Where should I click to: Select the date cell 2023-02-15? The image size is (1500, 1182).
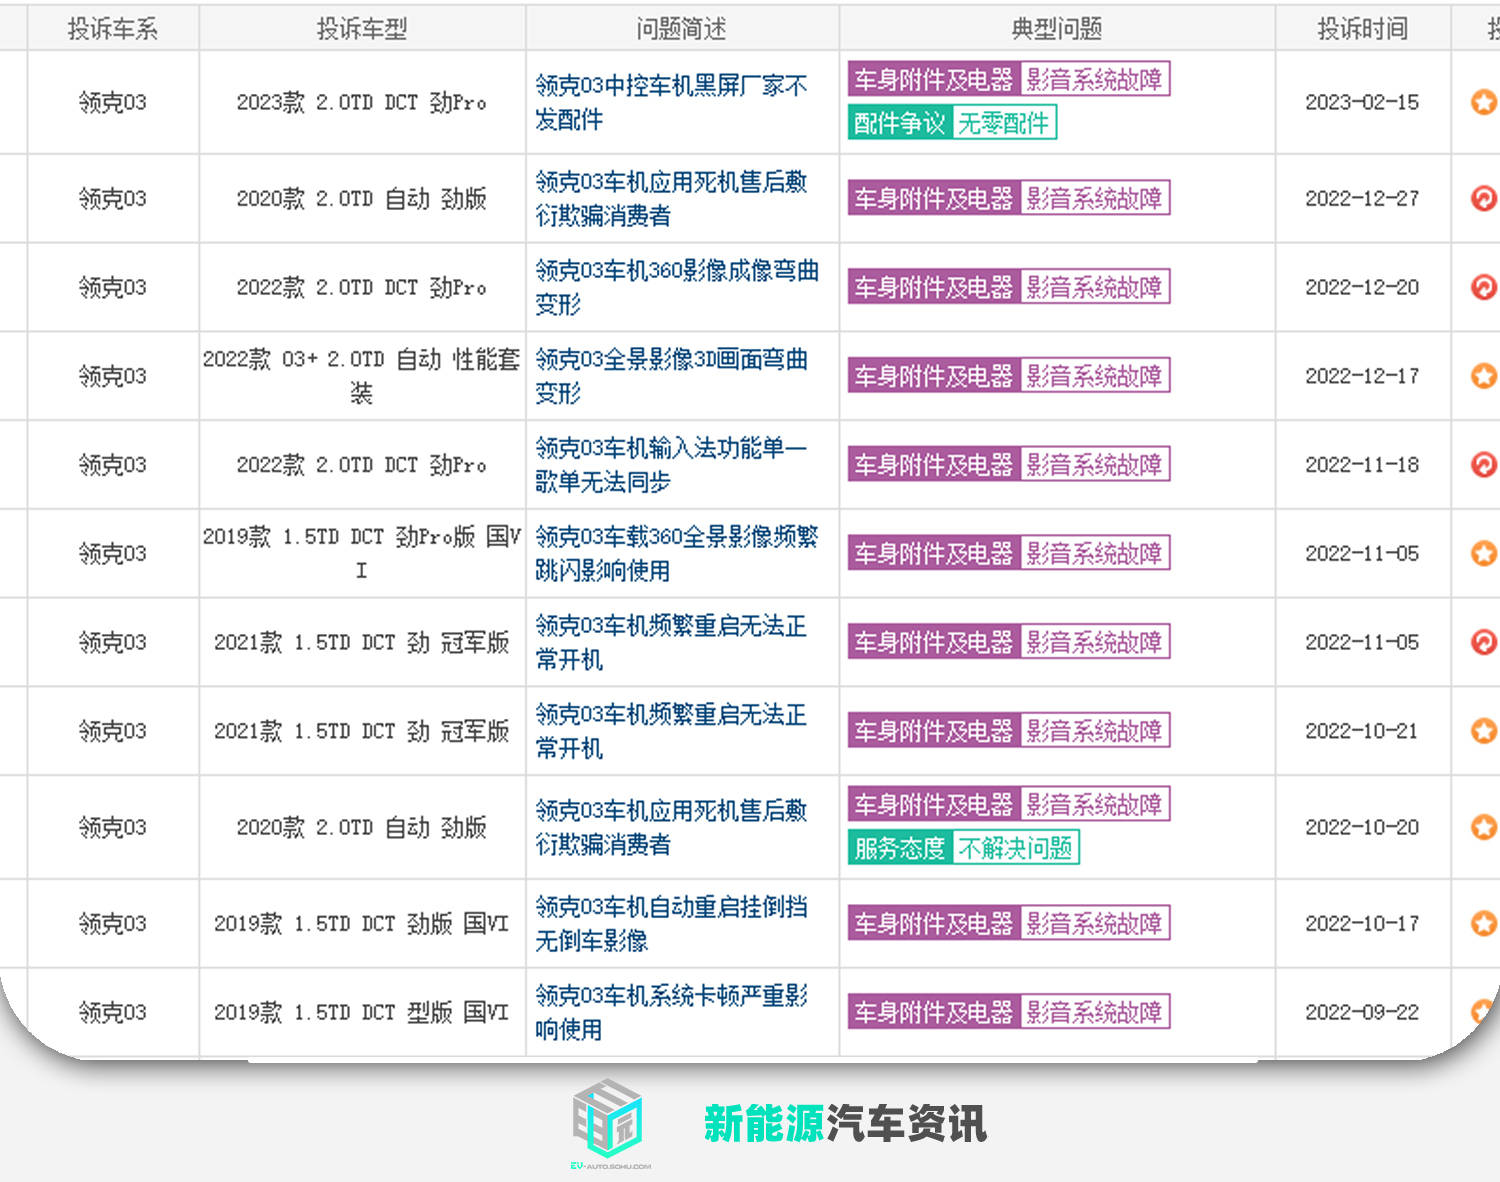click(1362, 102)
